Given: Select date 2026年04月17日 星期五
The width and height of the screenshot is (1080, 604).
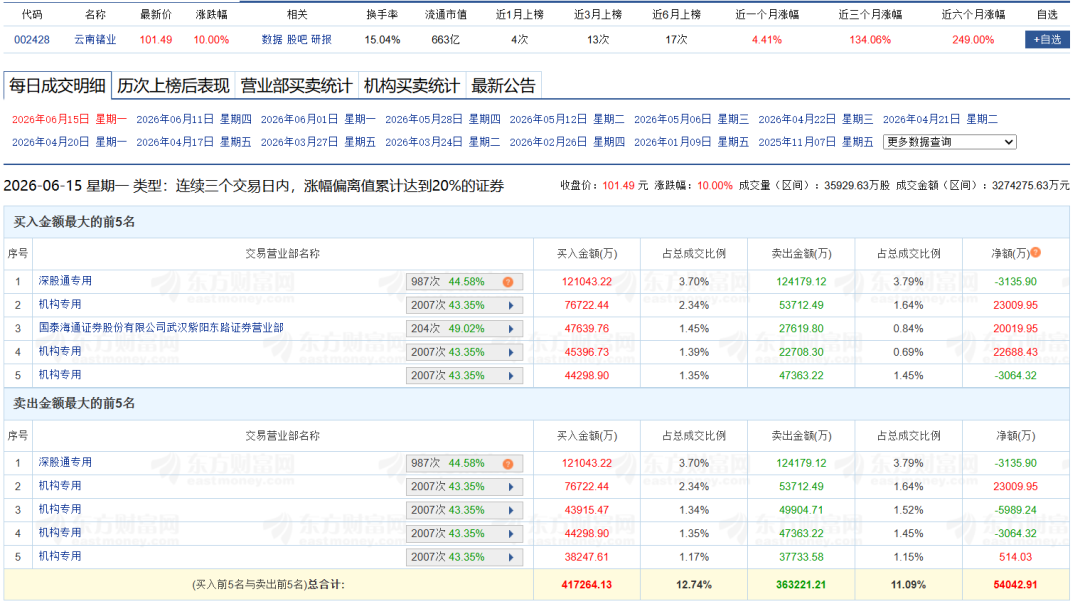Looking at the screenshot, I should pyautogui.click(x=194, y=142).
